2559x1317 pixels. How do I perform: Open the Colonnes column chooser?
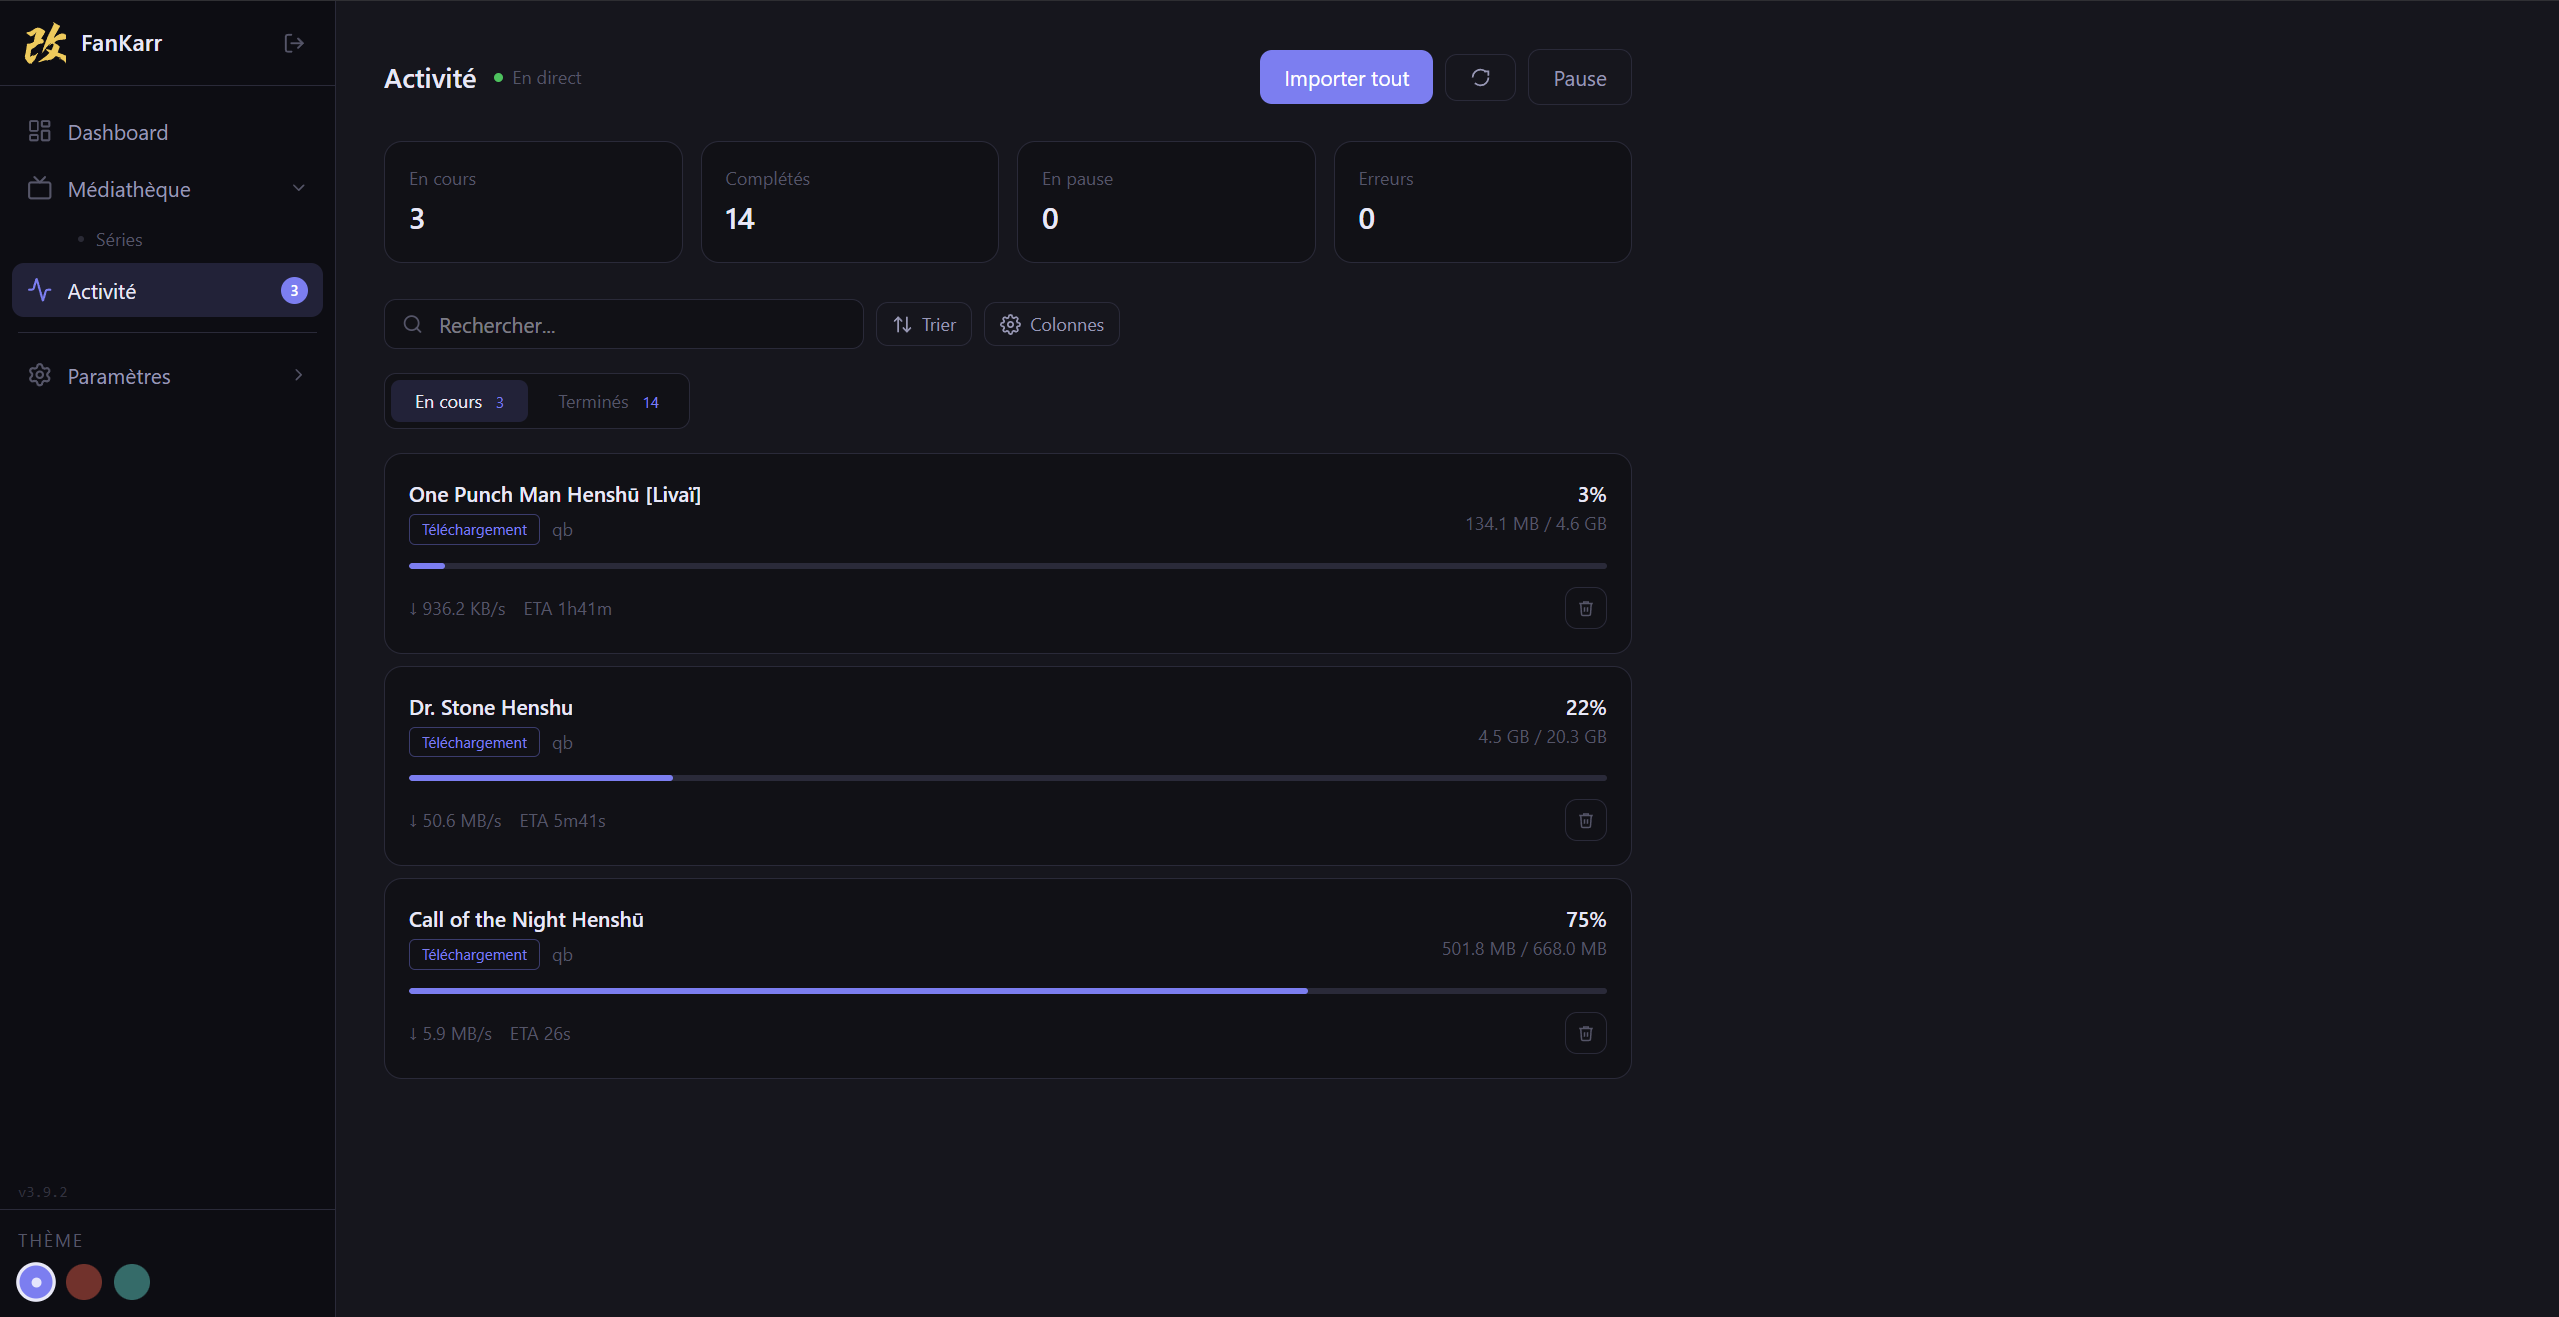coord(1052,324)
